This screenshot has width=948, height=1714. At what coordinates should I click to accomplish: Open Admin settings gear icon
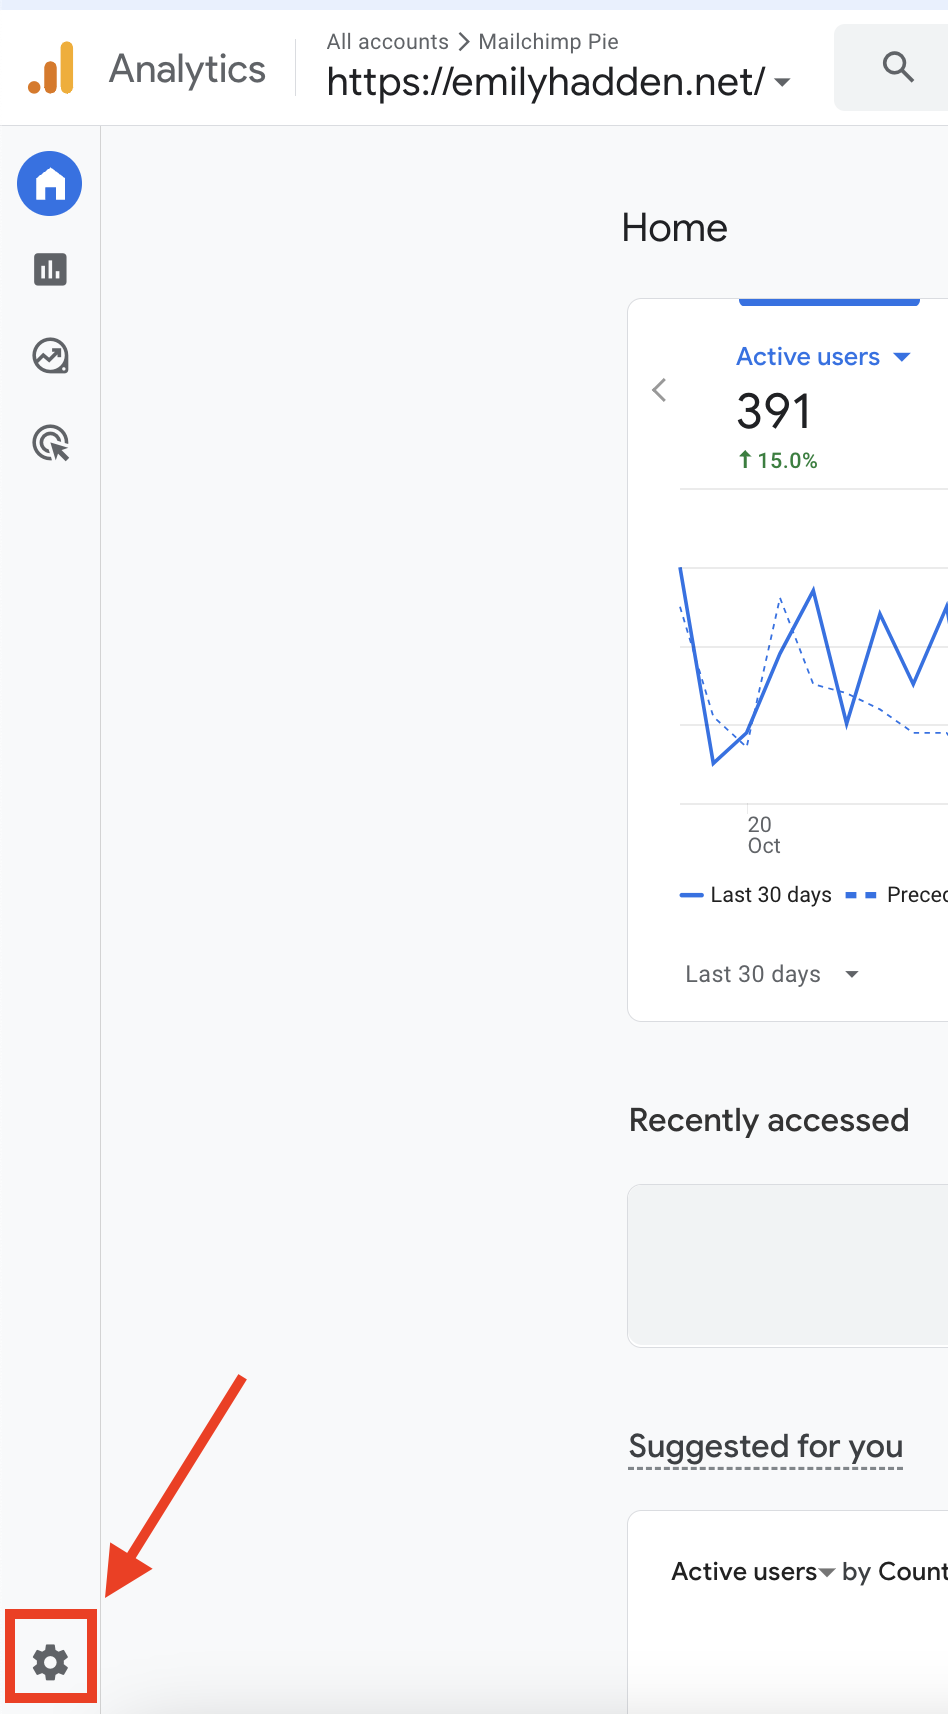50,1662
